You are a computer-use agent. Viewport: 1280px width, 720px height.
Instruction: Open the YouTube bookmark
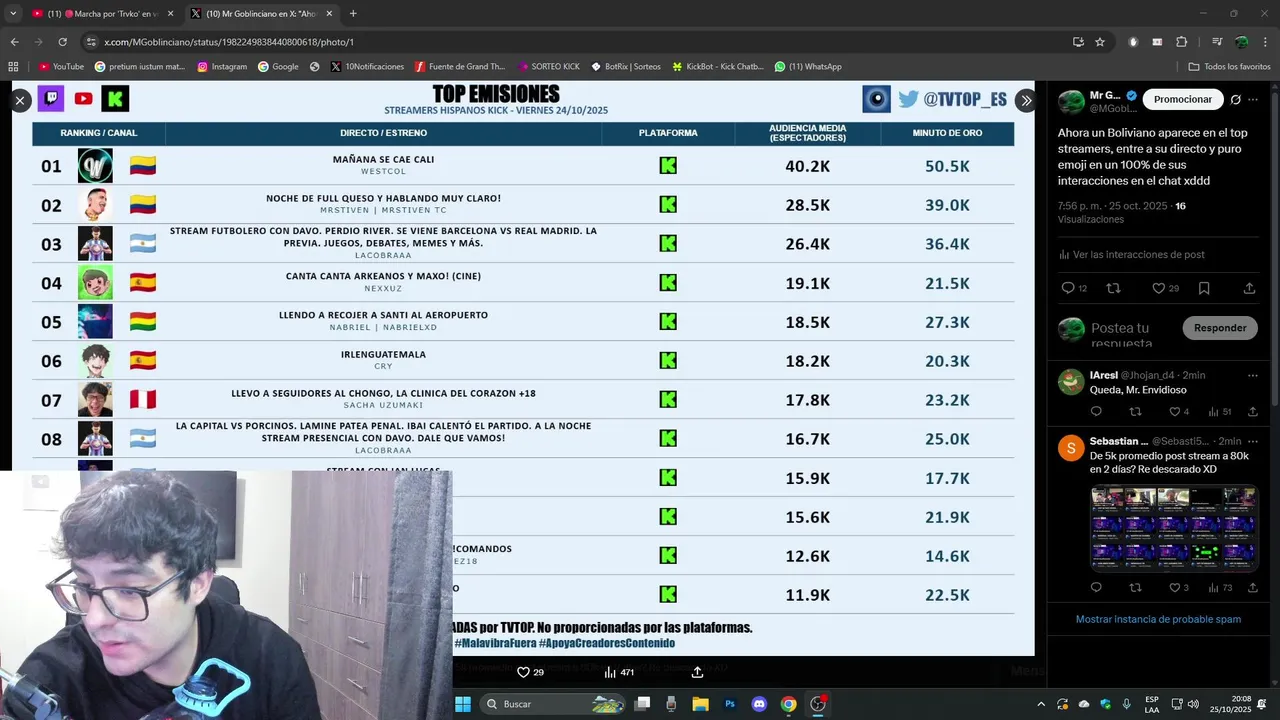coord(61,67)
